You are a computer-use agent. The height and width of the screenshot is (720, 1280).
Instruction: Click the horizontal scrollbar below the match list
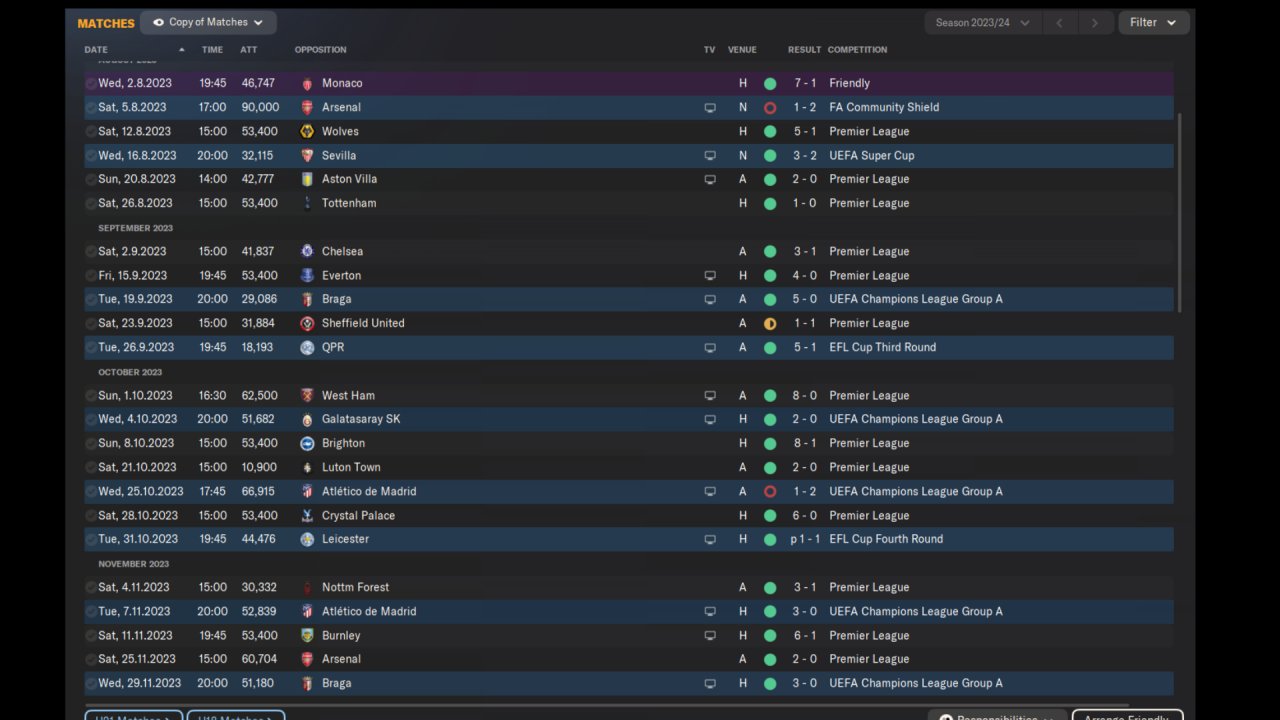[x=607, y=705]
